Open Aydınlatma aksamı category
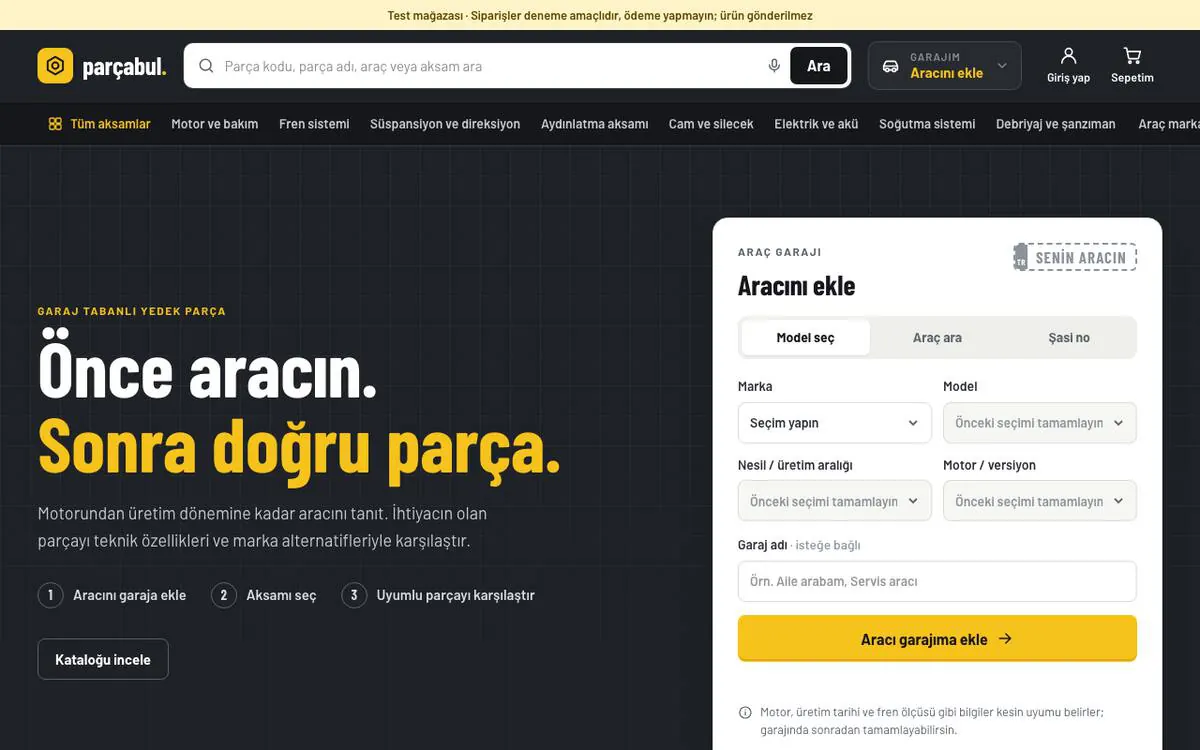Viewport: 1200px width, 750px height. tap(595, 124)
